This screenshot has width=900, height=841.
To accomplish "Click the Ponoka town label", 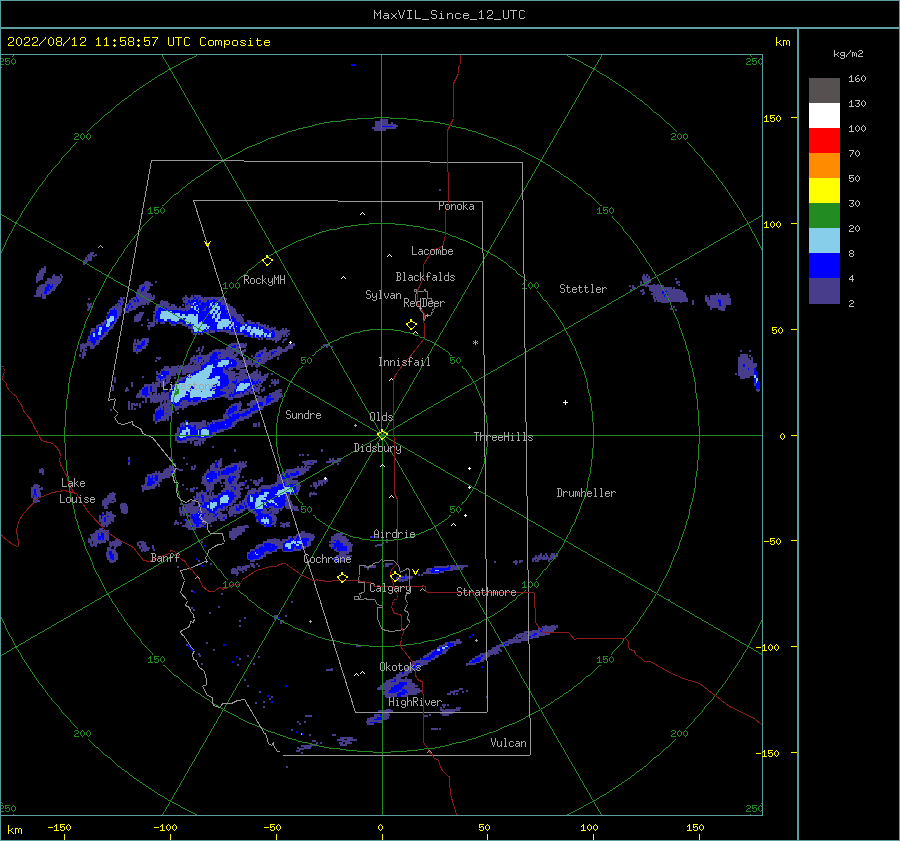I will point(456,206).
